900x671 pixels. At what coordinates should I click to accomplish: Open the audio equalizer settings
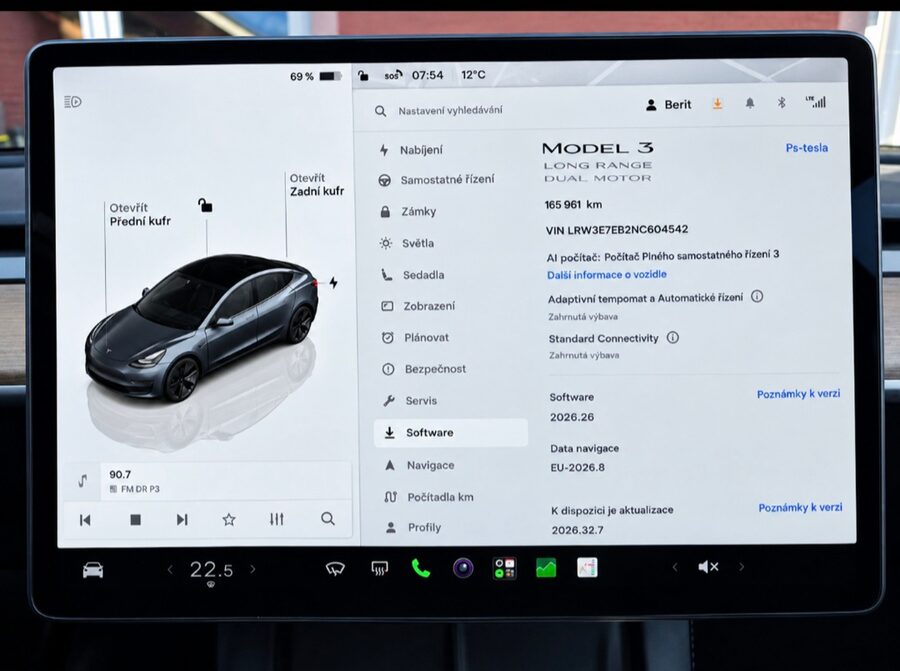coord(277,519)
